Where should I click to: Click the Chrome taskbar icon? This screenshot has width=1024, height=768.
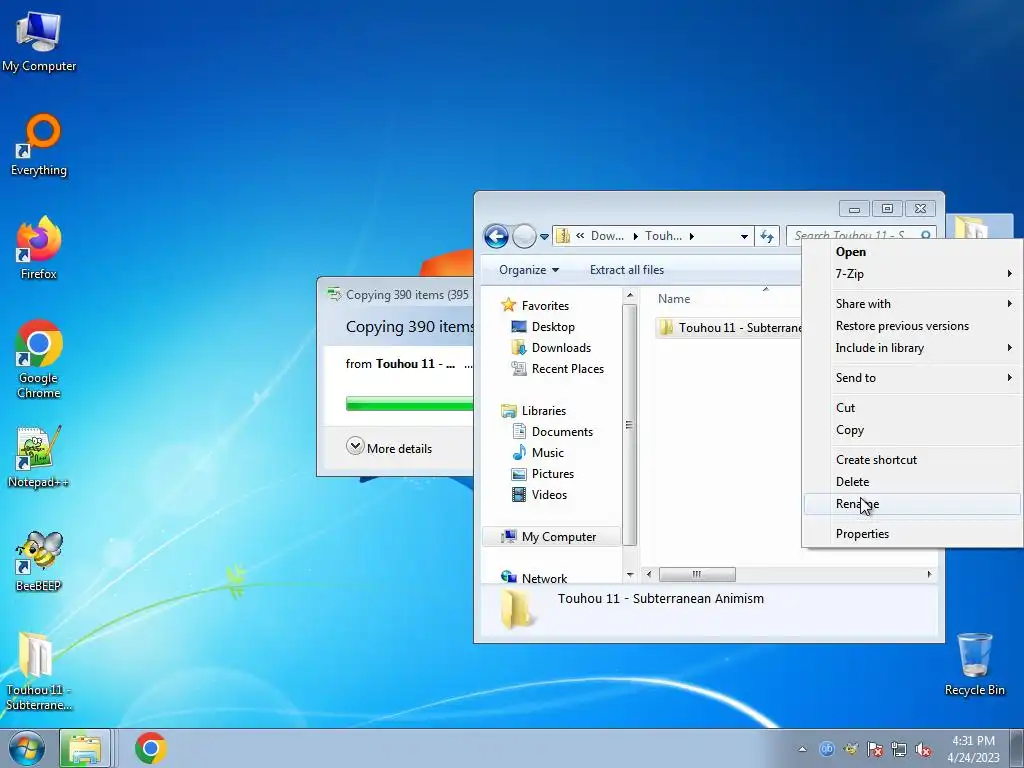[x=151, y=748]
